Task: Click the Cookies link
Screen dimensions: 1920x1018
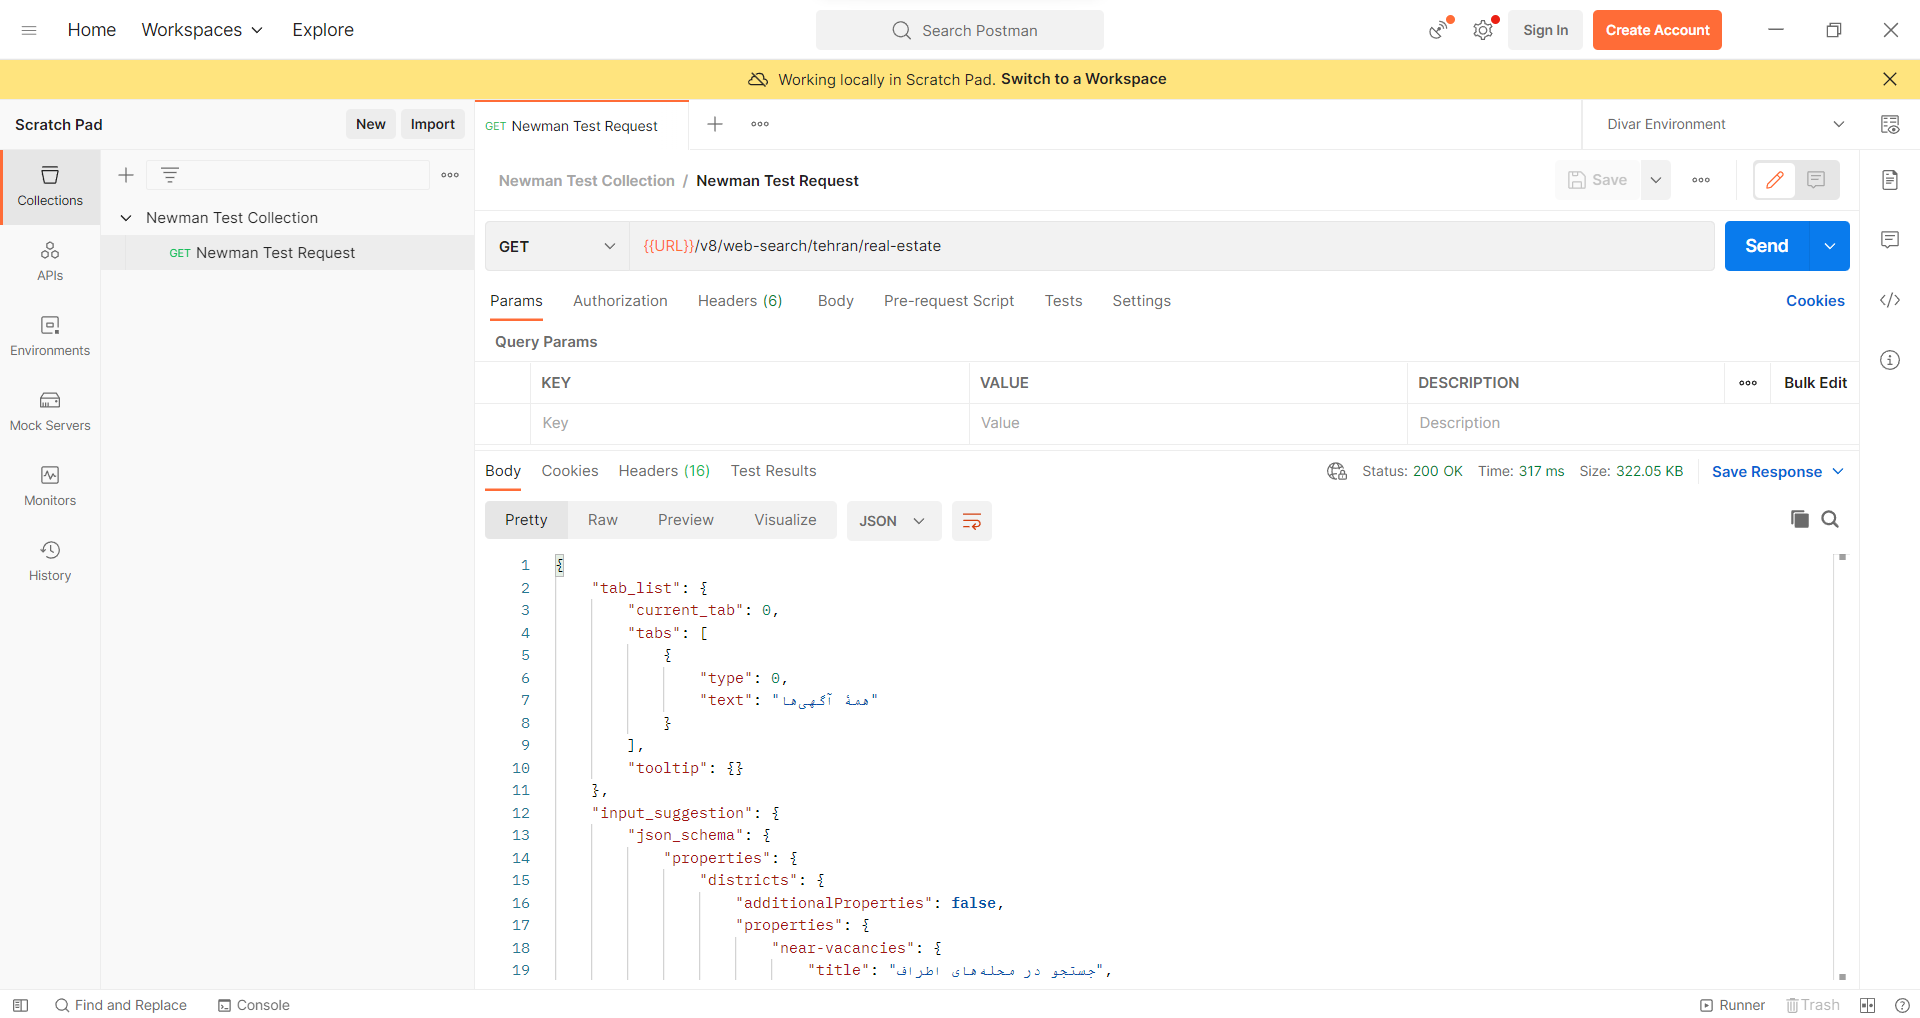Action: click(1815, 301)
